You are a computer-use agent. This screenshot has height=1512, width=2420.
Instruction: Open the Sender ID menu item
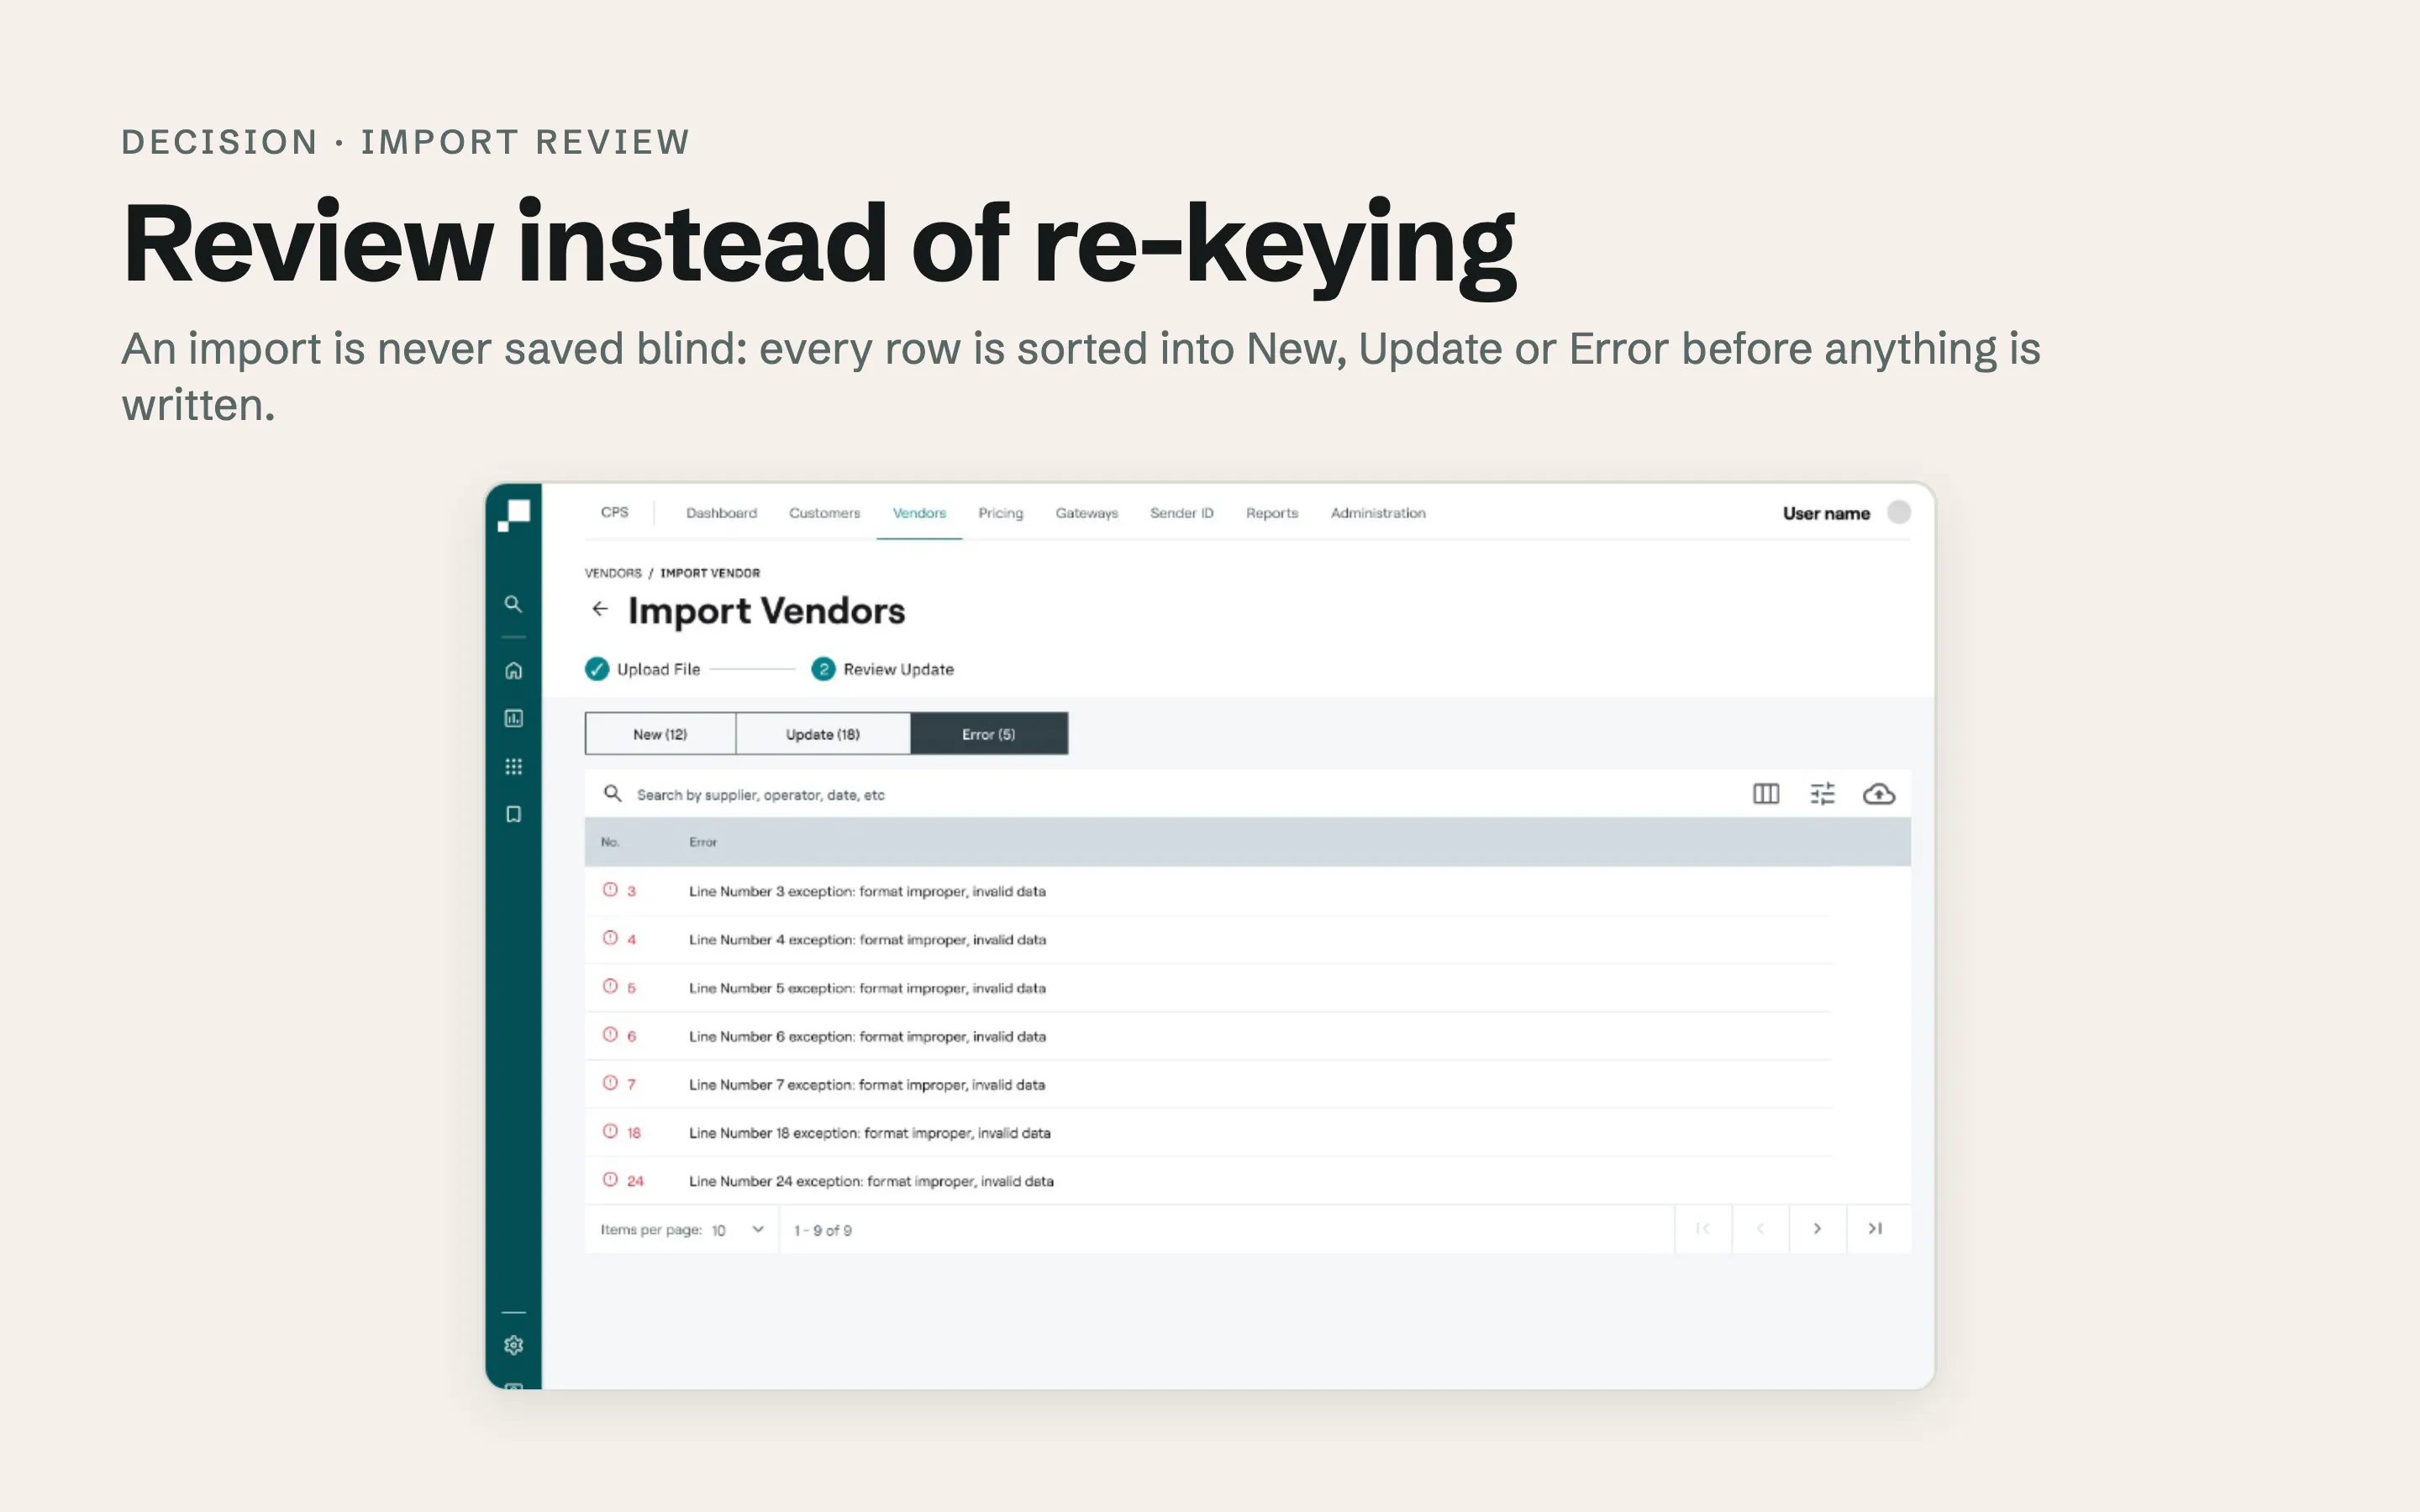click(1181, 513)
